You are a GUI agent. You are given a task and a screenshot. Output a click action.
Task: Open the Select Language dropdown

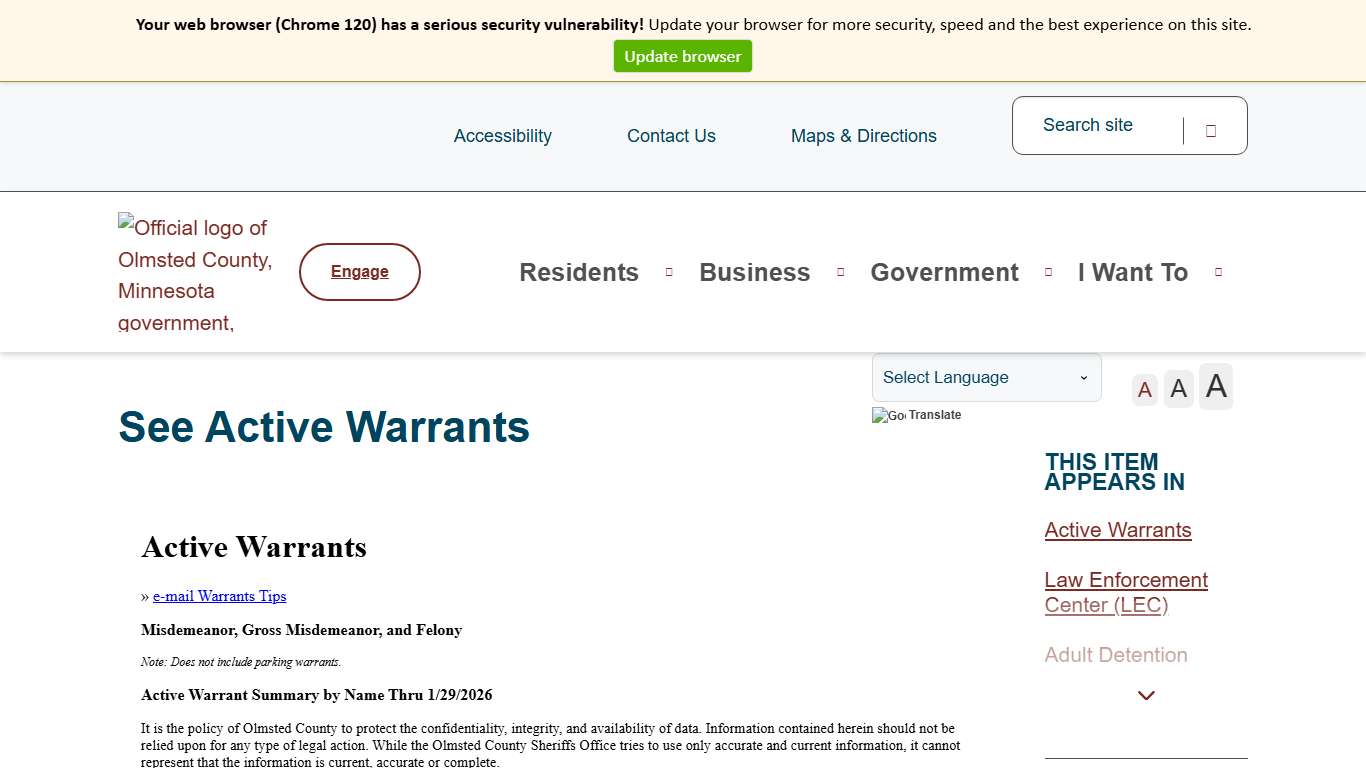(x=986, y=377)
